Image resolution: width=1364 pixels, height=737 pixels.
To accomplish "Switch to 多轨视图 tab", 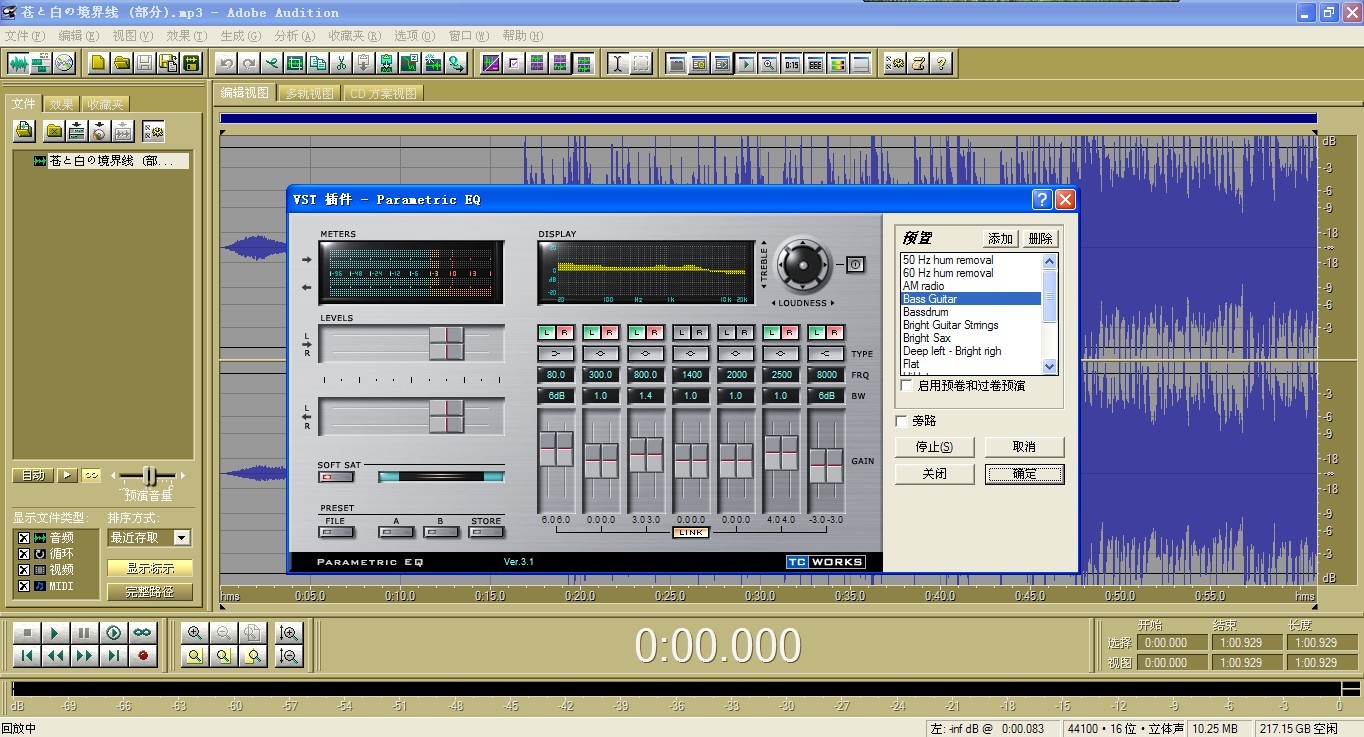I will [x=309, y=93].
